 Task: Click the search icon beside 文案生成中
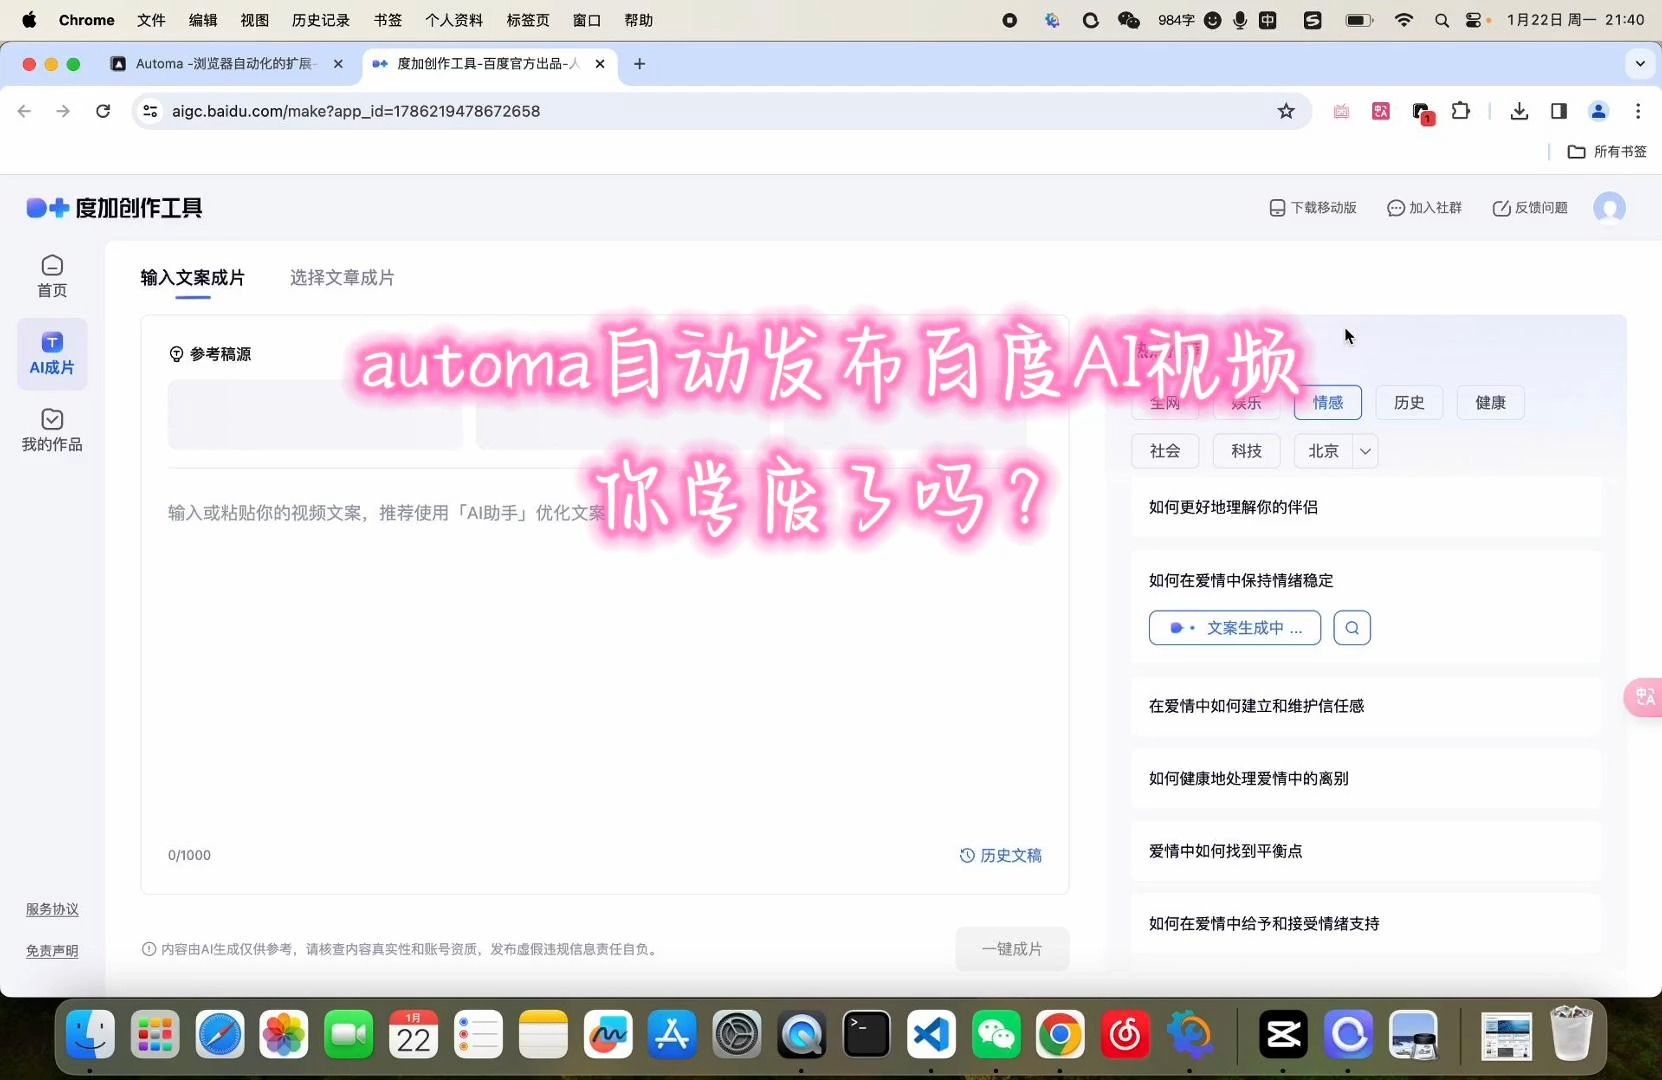point(1352,628)
